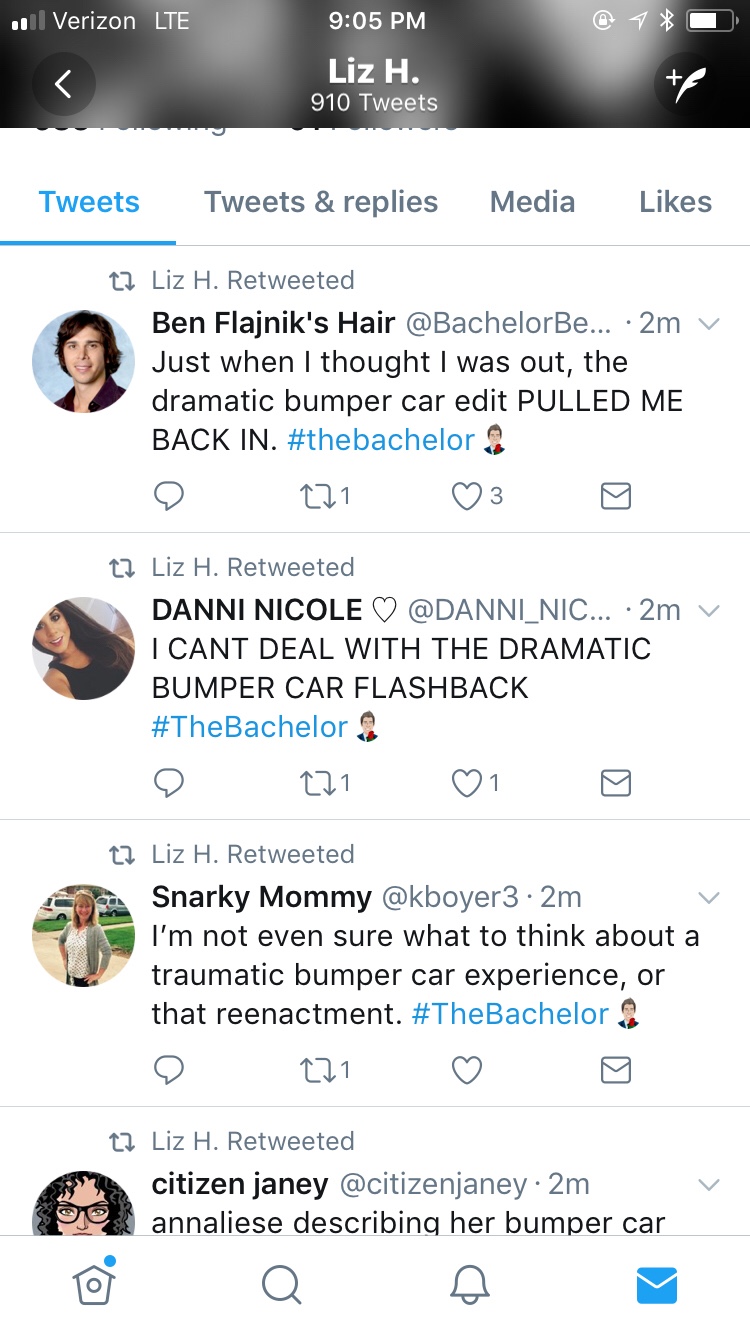
Task: Expand options chevron on Snarky Mommy tweet
Action: (708, 898)
